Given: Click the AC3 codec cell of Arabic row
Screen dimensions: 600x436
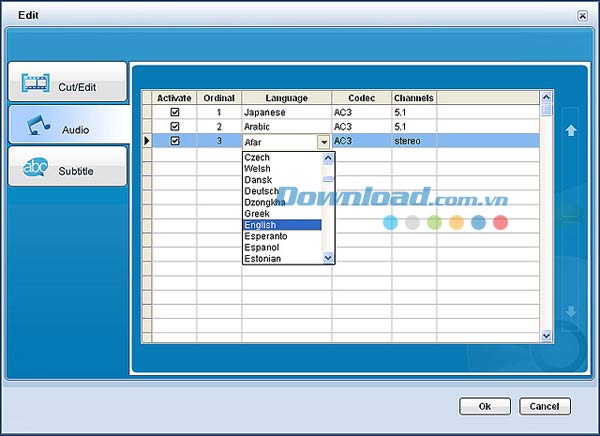Looking at the screenshot, I should [362, 126].
